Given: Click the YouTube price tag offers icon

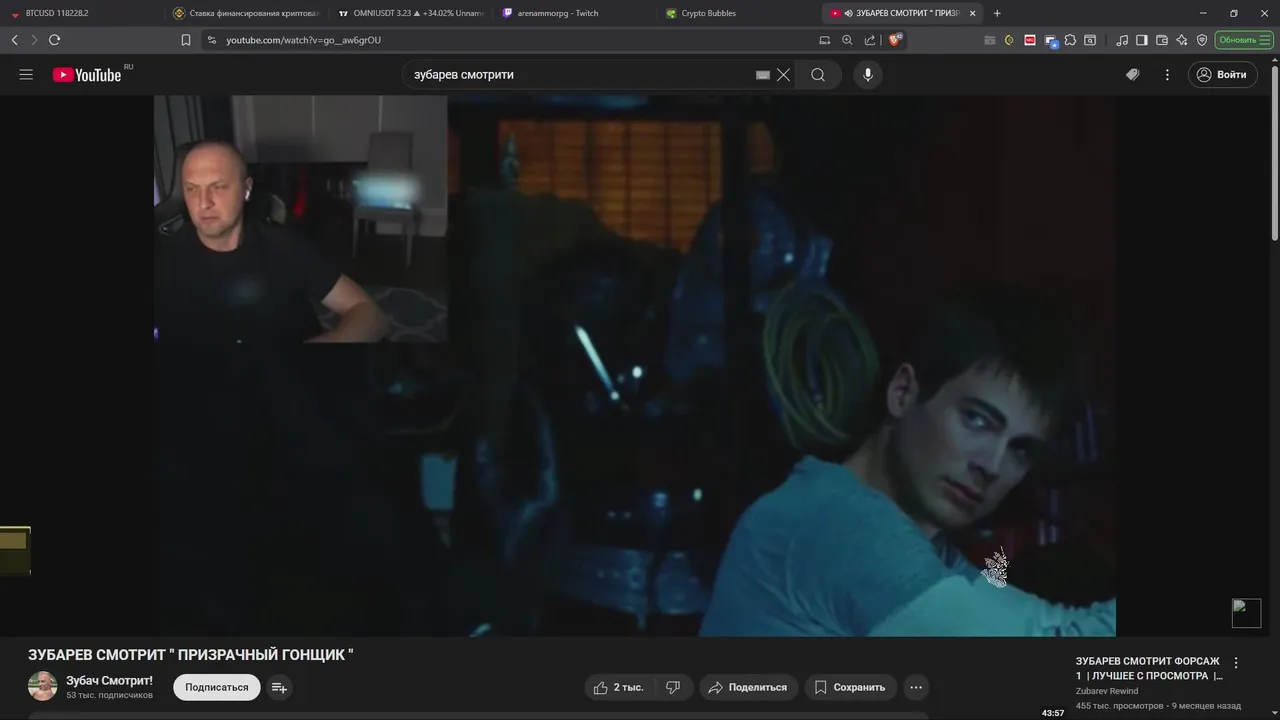Looking at the screenshot, I should (x=1132, y=75).
